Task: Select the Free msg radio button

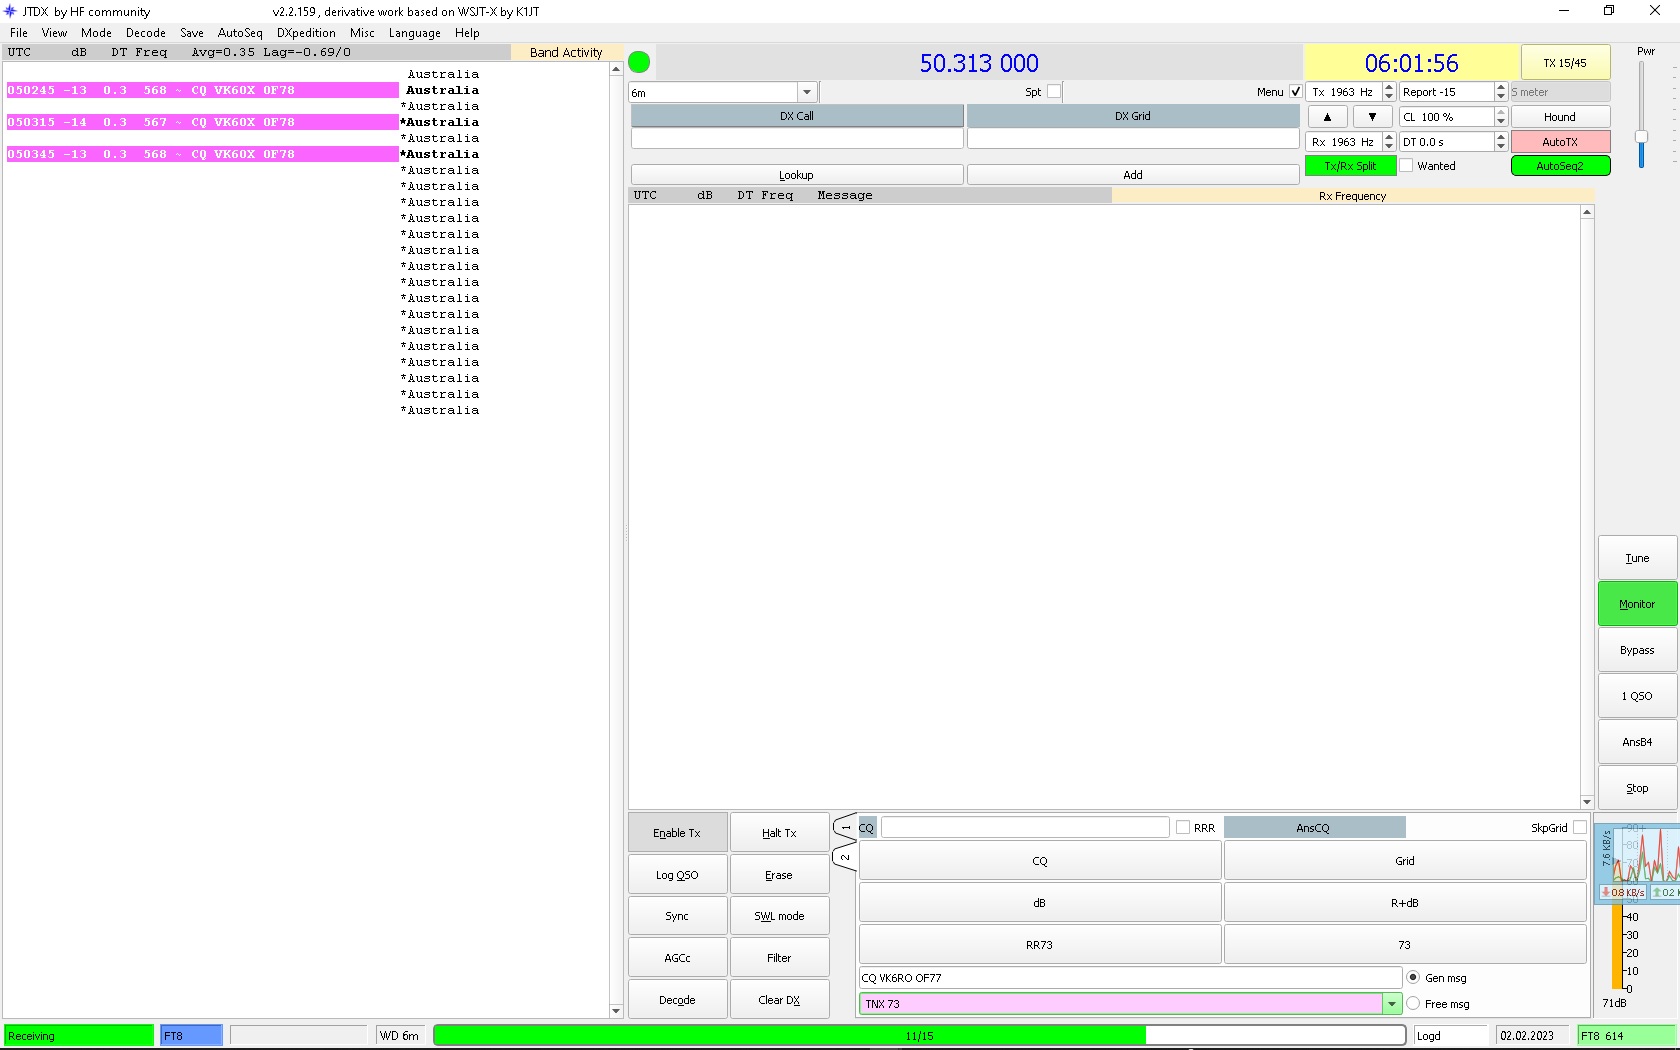Action: (x=1413, y=1004)
